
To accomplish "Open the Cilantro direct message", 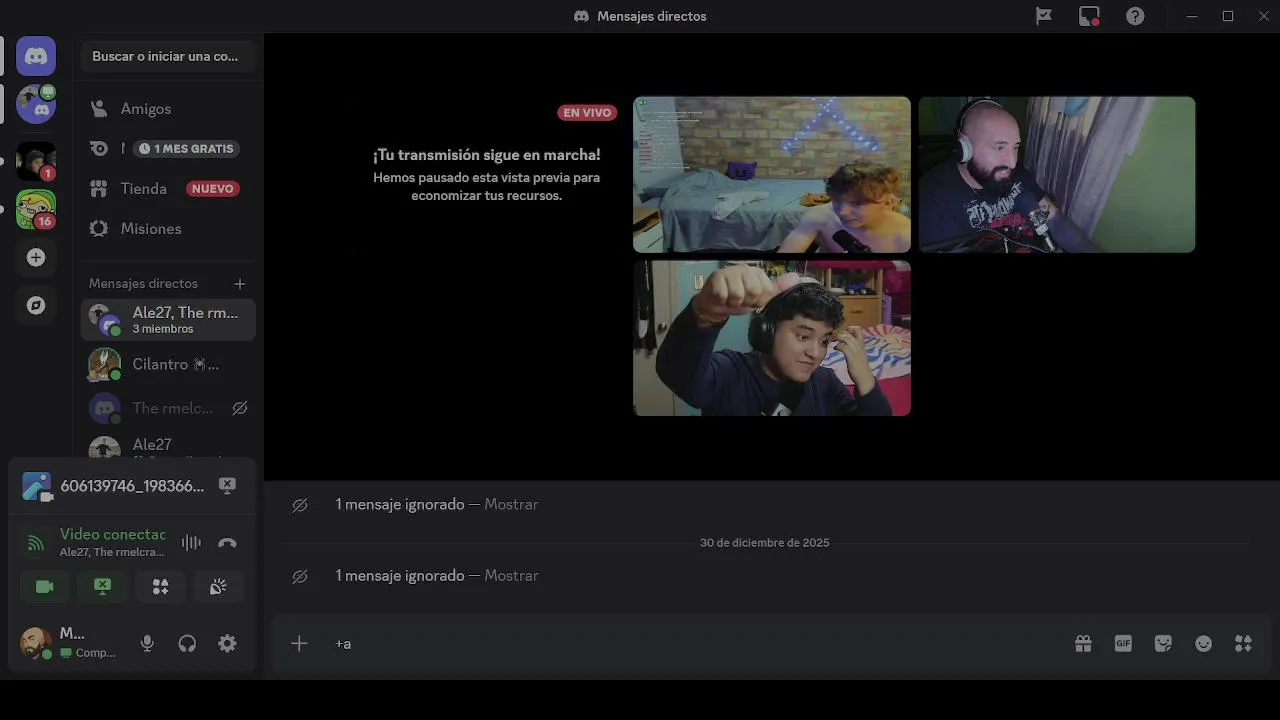I will coord(168,364).
